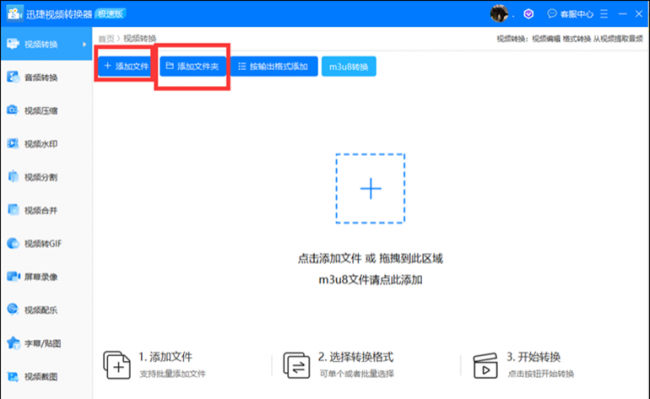Image resolution: width=650 pixels, height=399 pixels.
Task: Click the app logo icon
Action: 15,13
